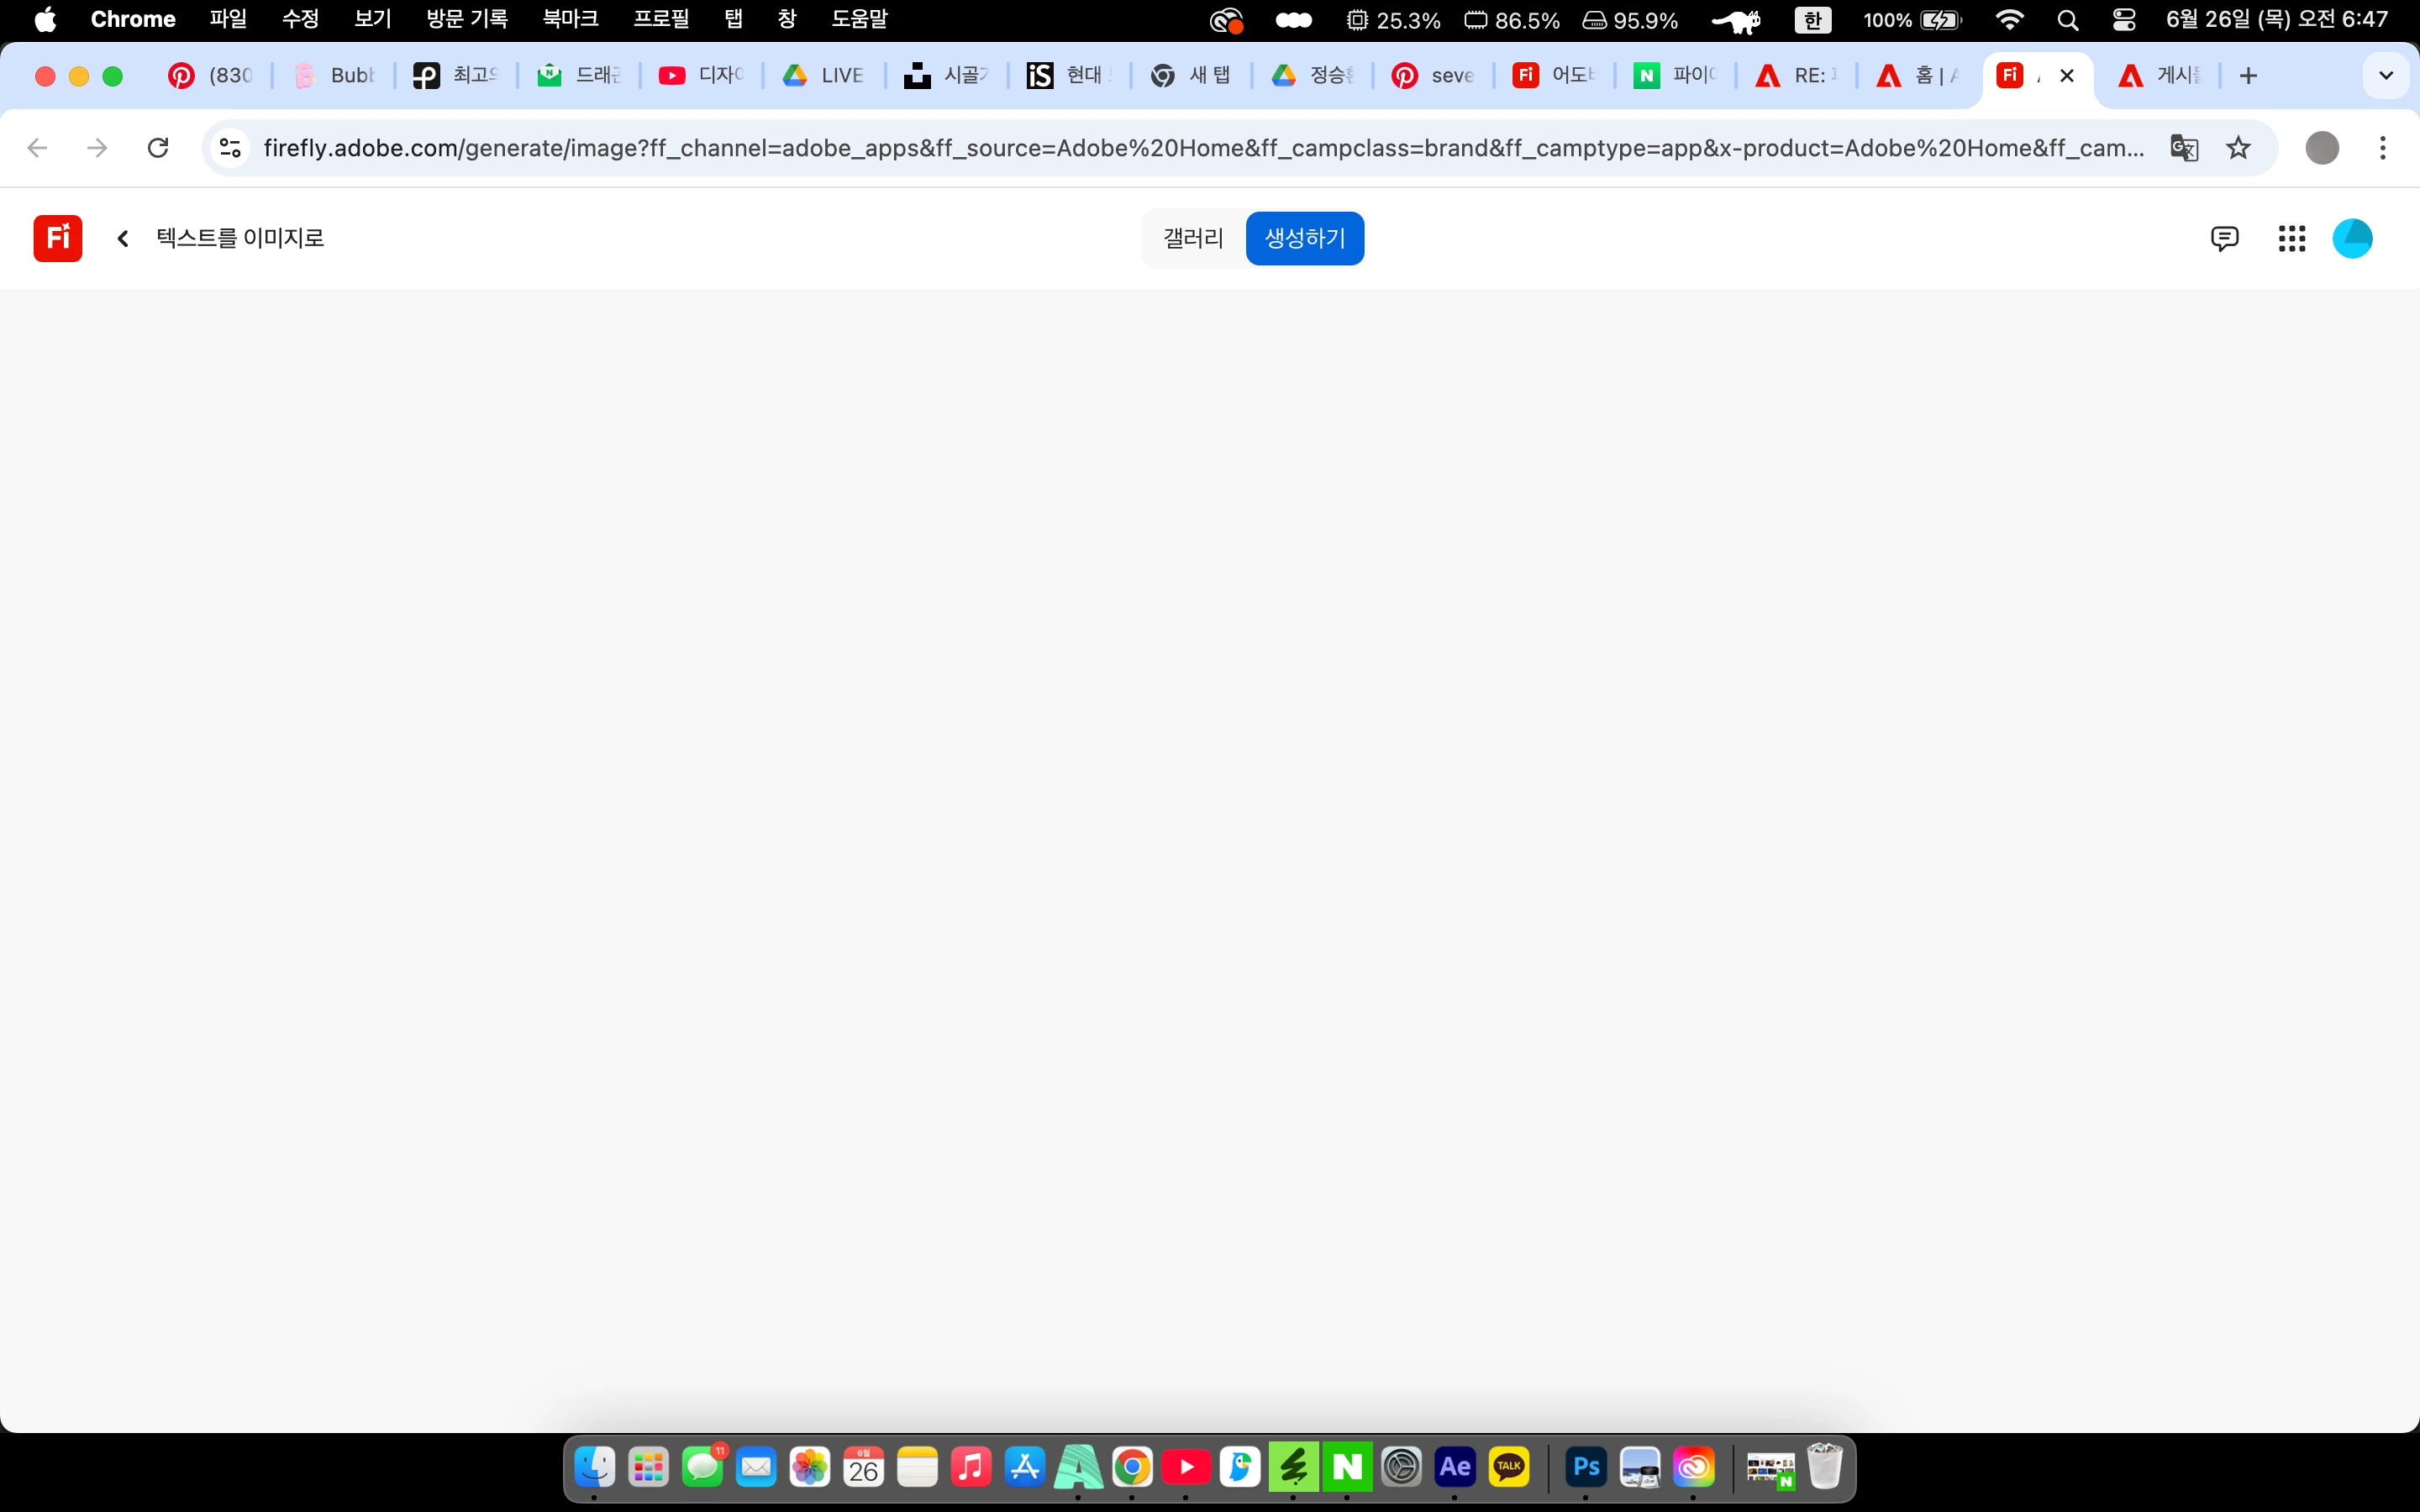
Task: Open the Adobe apps grid switcher
Action: (x=2291, y=238)
